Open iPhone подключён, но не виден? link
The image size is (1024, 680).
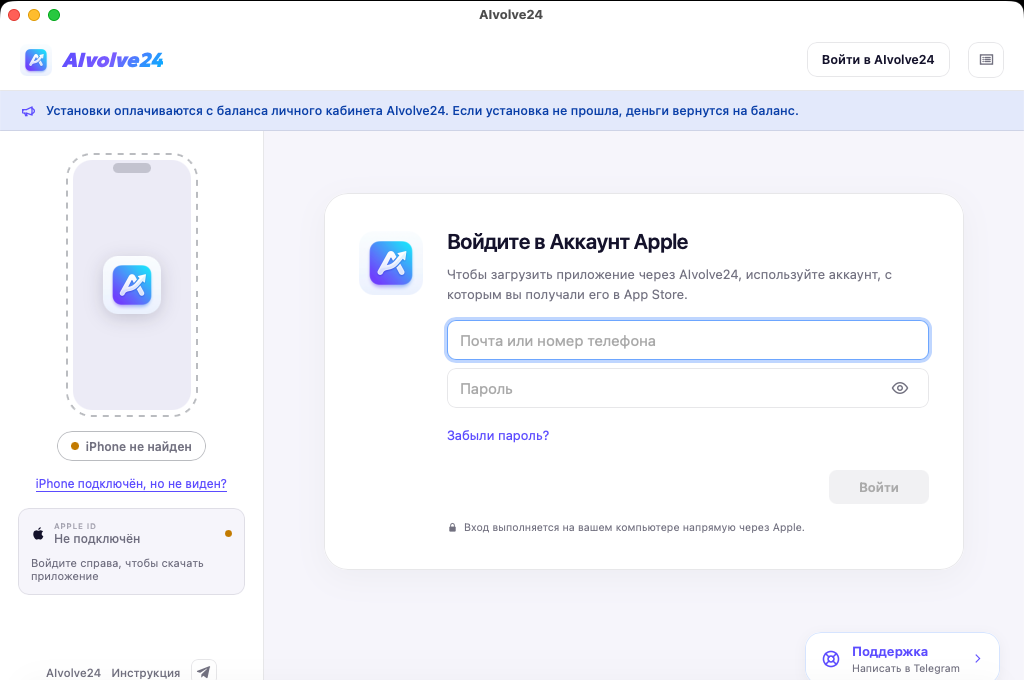point(131,483)
